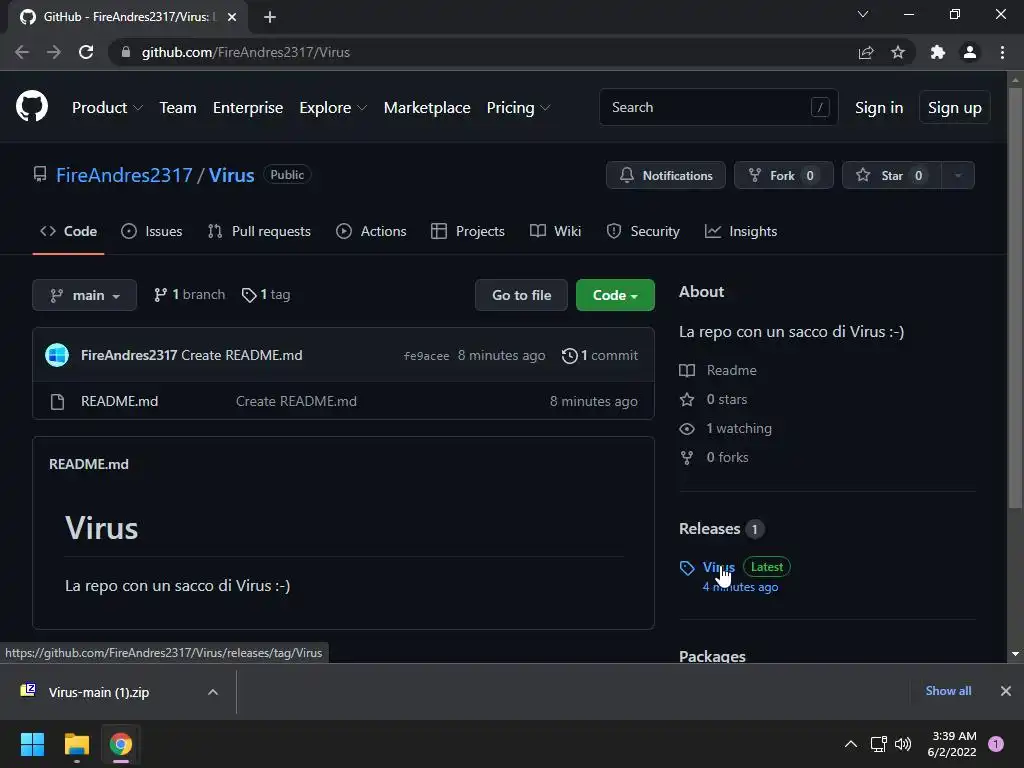Expand options for Virus-main (1).zip download
Viewport: 1024px width, 768px height.
[213, 692]
